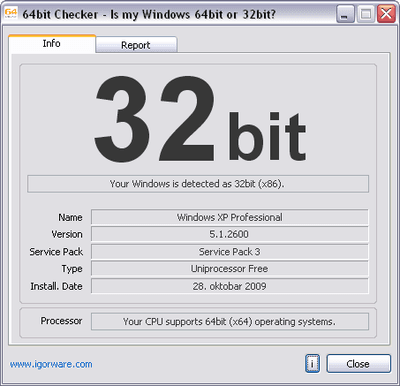The image size is (400, 386).
Task: Click the disabled maximize window button
Action: click(366, 14)
